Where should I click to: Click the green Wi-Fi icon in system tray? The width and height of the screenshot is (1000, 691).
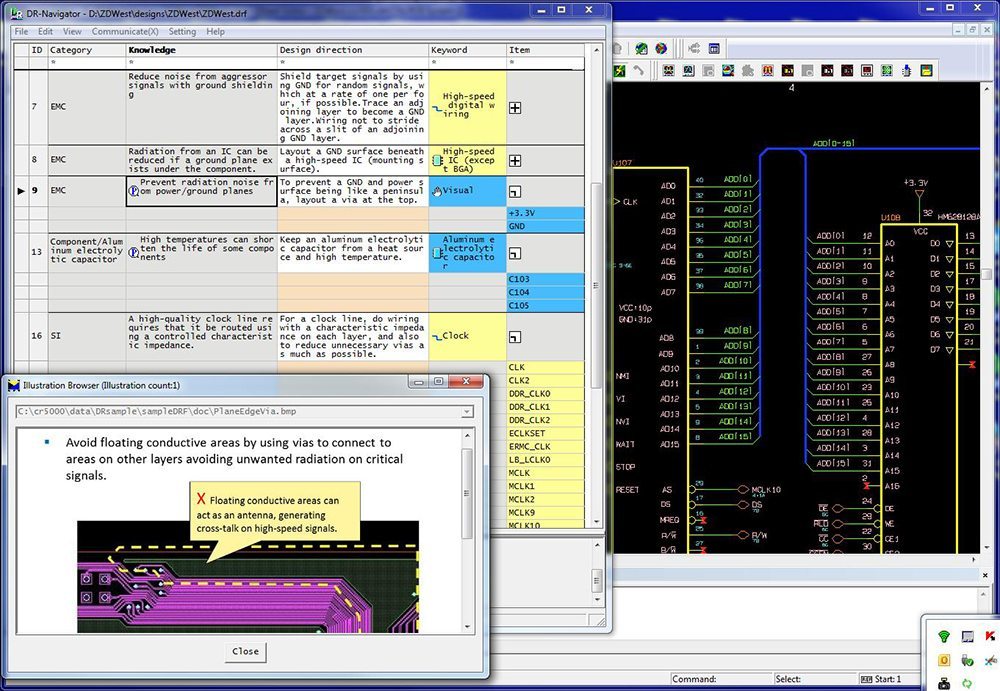pos(943,636)
